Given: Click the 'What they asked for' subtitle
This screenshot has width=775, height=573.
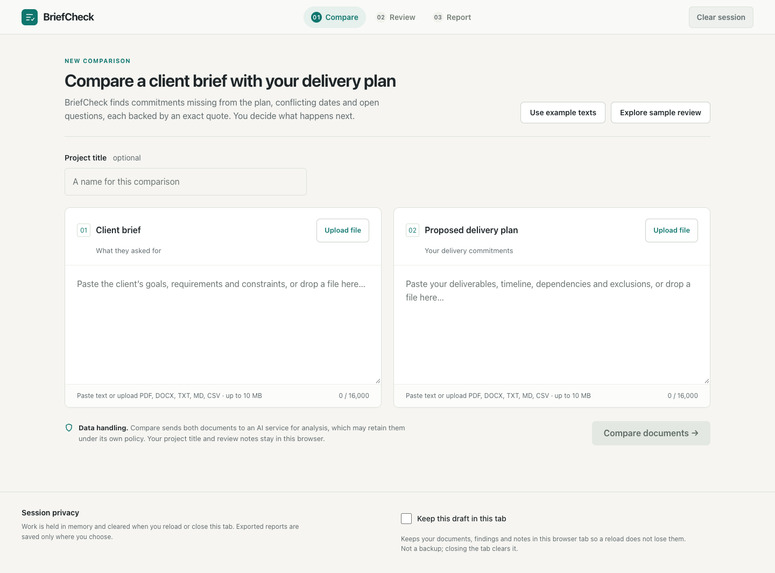Looking at the screenshot, I should [x=129, y=251].
